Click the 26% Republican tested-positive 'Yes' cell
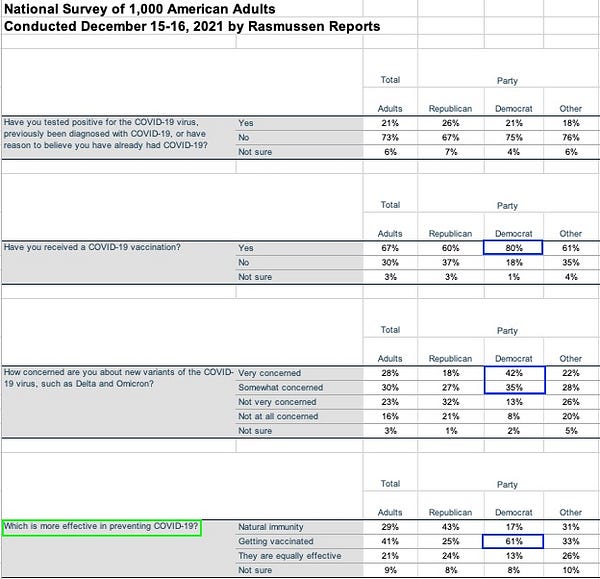Image resolution: width=600 pixels, height=579 pixels. (x=450, y=123)
